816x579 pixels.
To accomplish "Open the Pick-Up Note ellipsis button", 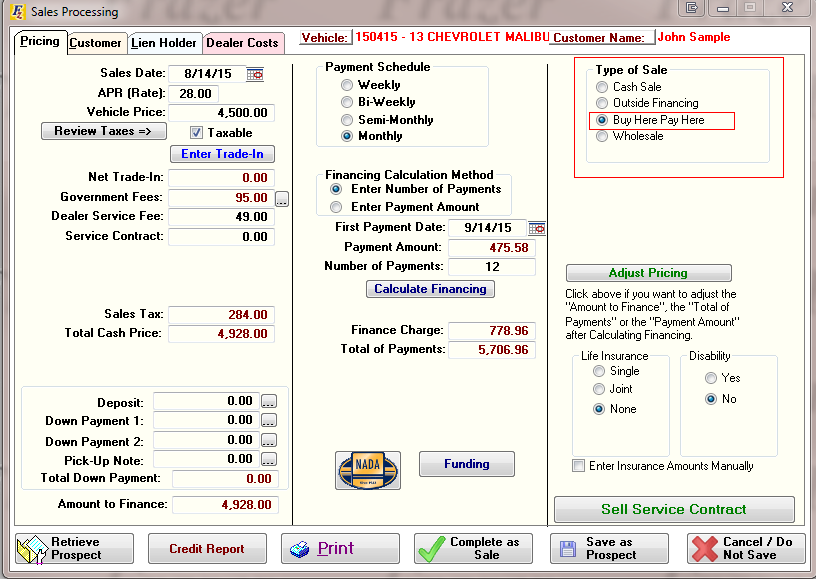I will (269, 459).
